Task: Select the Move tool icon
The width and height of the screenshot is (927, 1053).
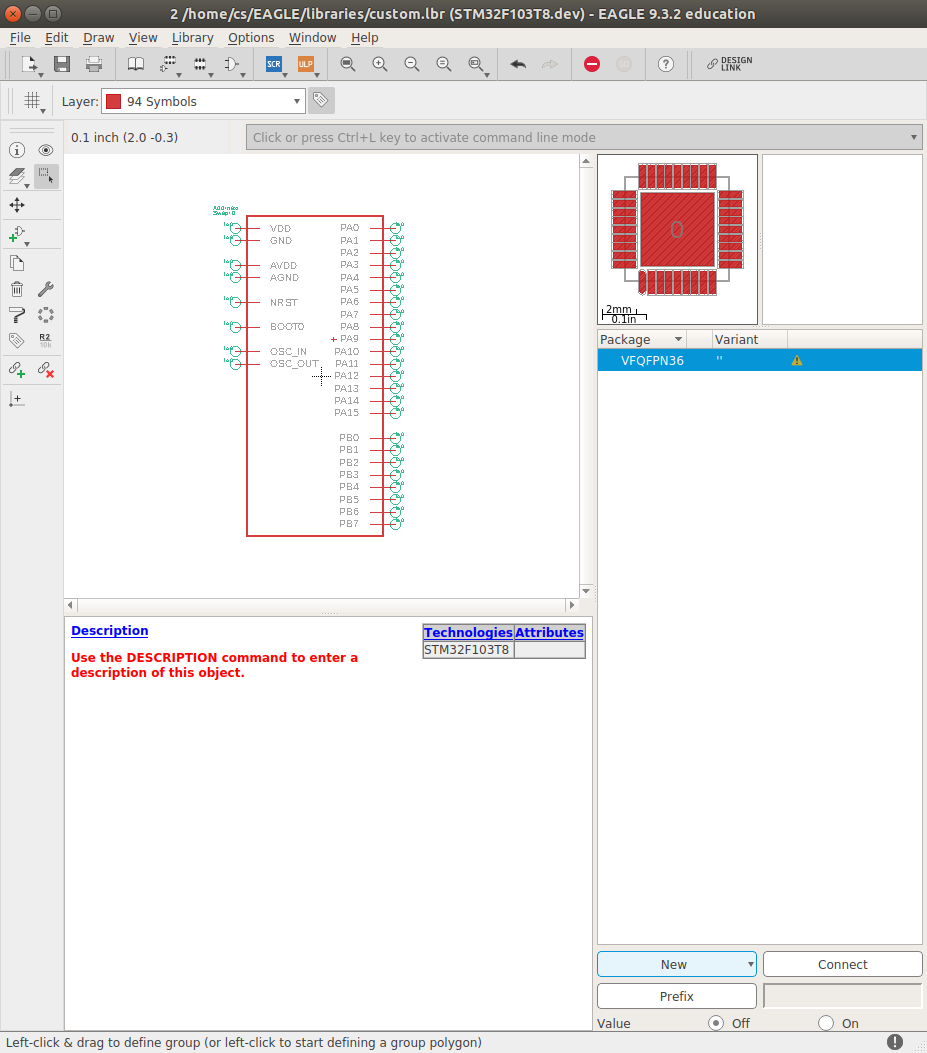Action: 17,205
